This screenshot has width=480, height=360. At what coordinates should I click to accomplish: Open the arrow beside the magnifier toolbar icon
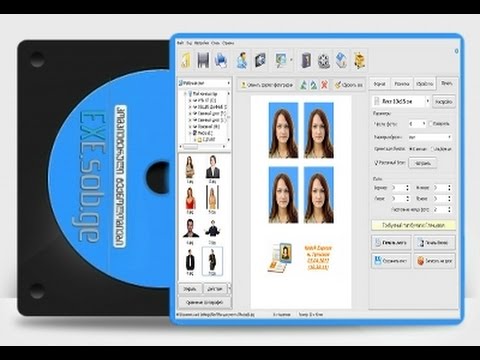291,60
